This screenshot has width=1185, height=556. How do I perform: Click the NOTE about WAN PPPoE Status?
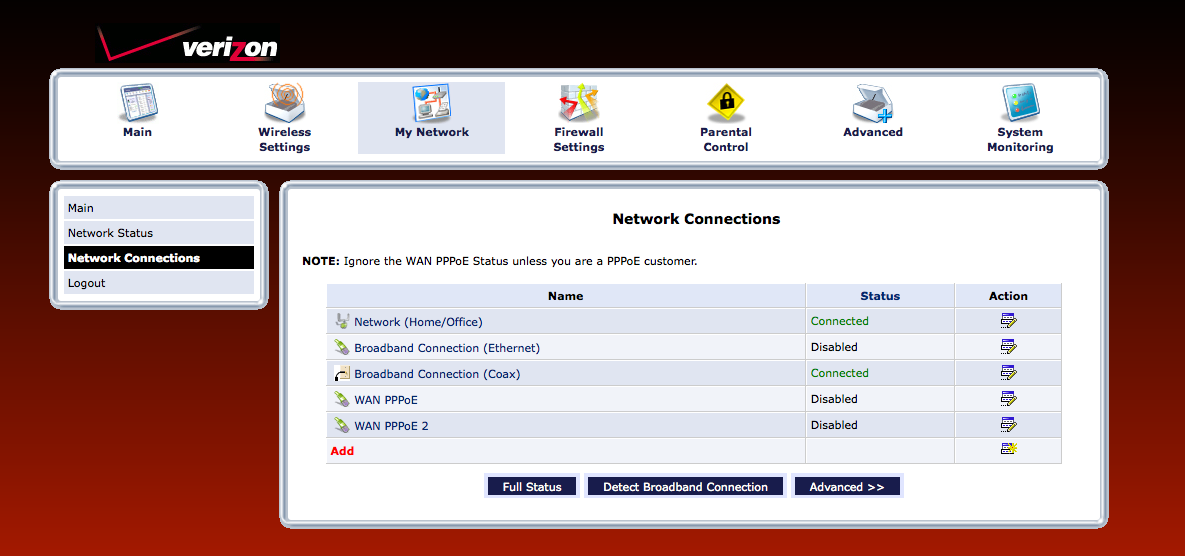pyautogui.click(x=500, y=261)
